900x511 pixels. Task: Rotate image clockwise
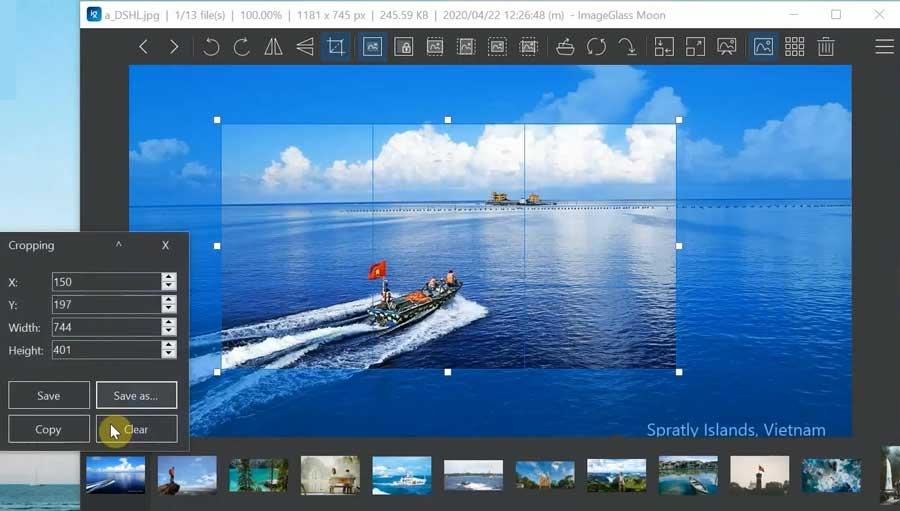tap(242, 47)
